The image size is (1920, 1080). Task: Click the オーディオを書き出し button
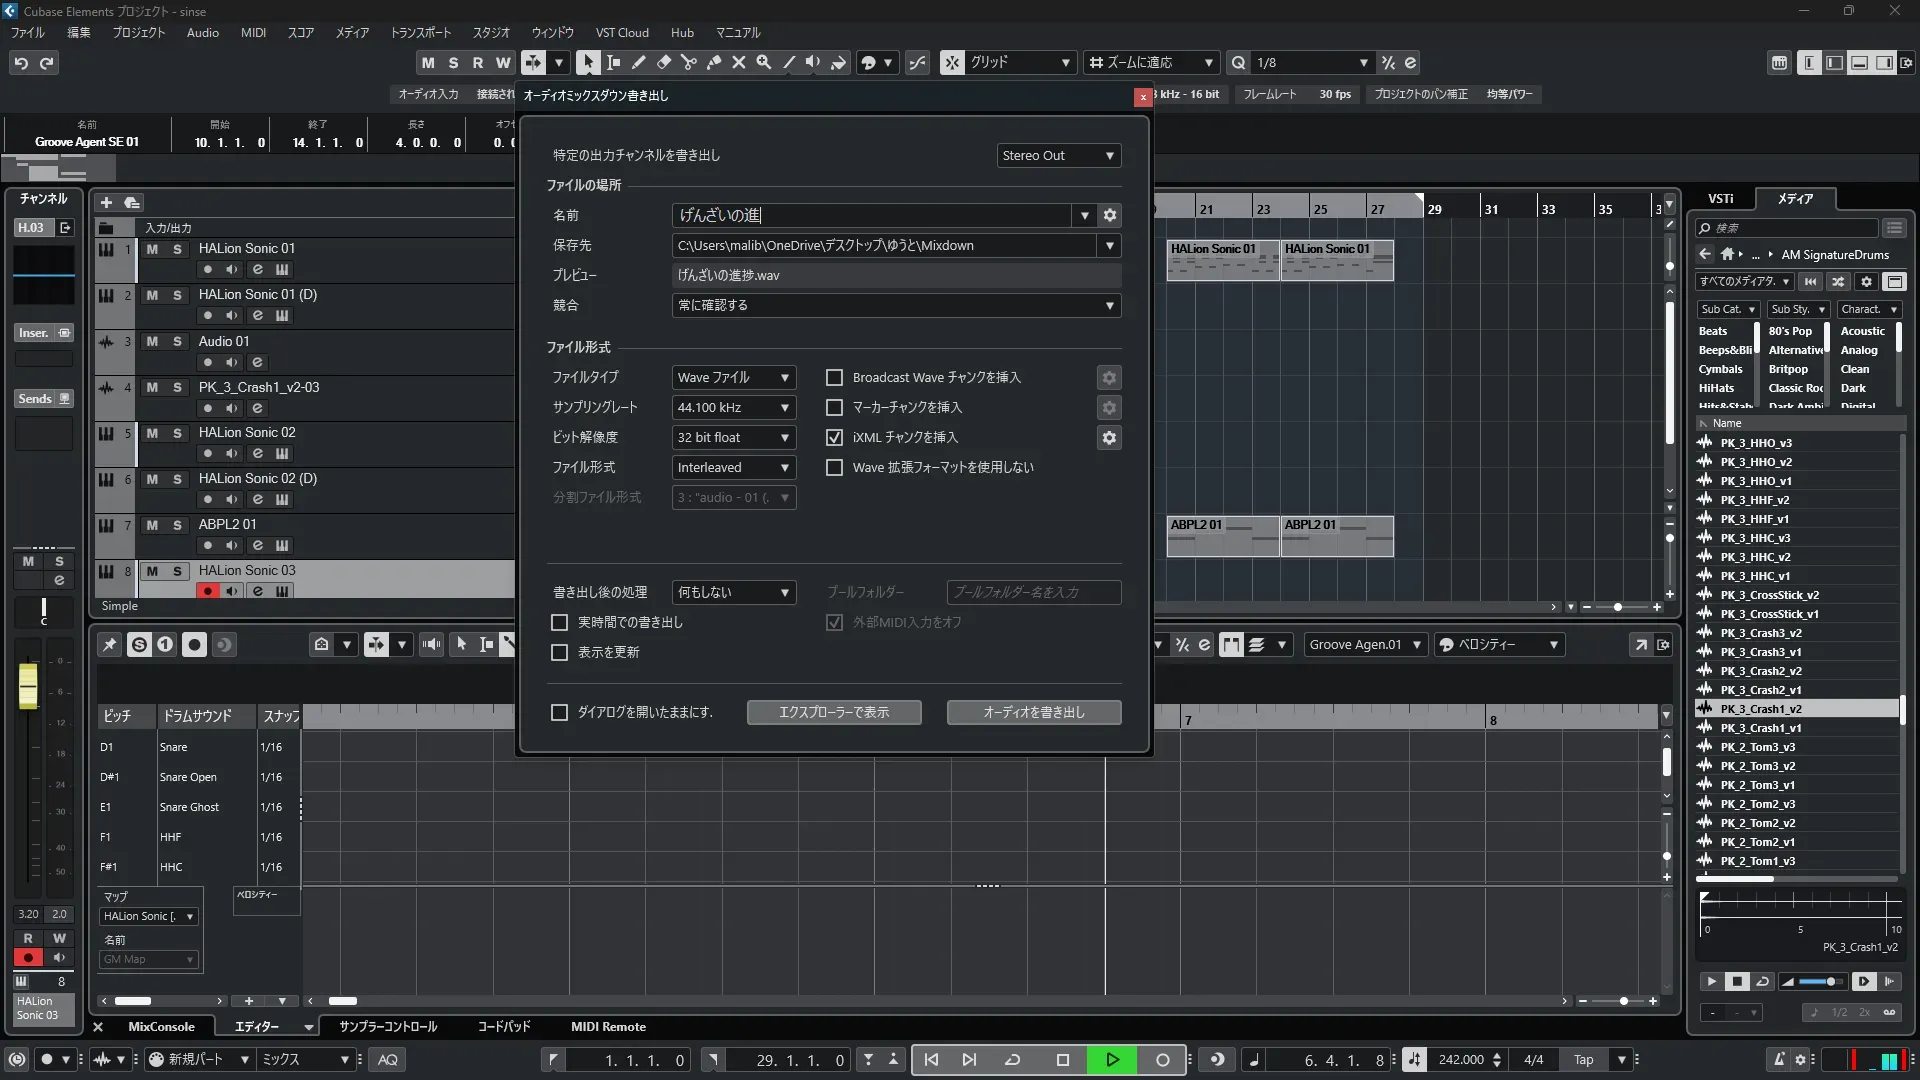click(1033, 713)
